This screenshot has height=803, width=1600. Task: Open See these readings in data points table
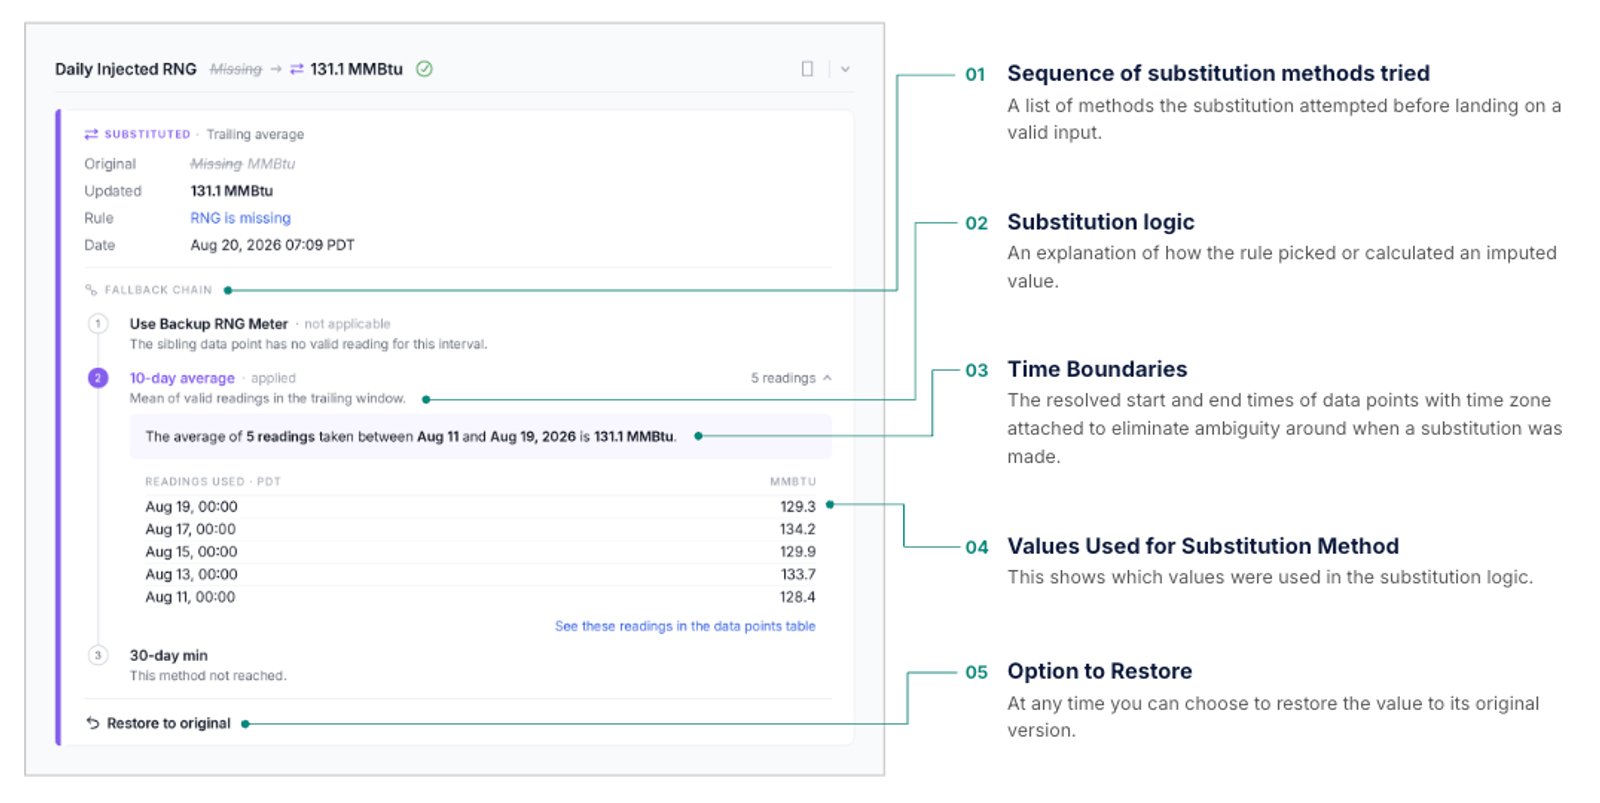point(685,626)
